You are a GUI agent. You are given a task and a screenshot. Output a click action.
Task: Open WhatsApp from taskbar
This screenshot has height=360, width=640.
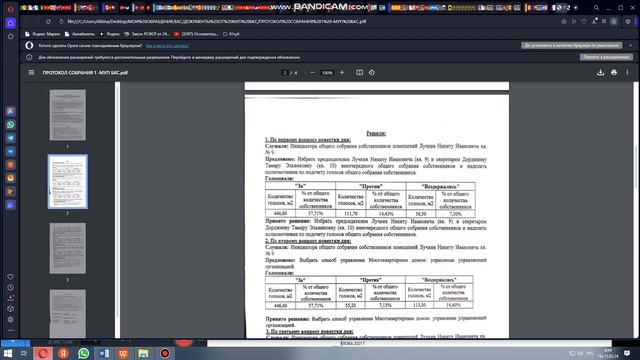pos(83,353)
